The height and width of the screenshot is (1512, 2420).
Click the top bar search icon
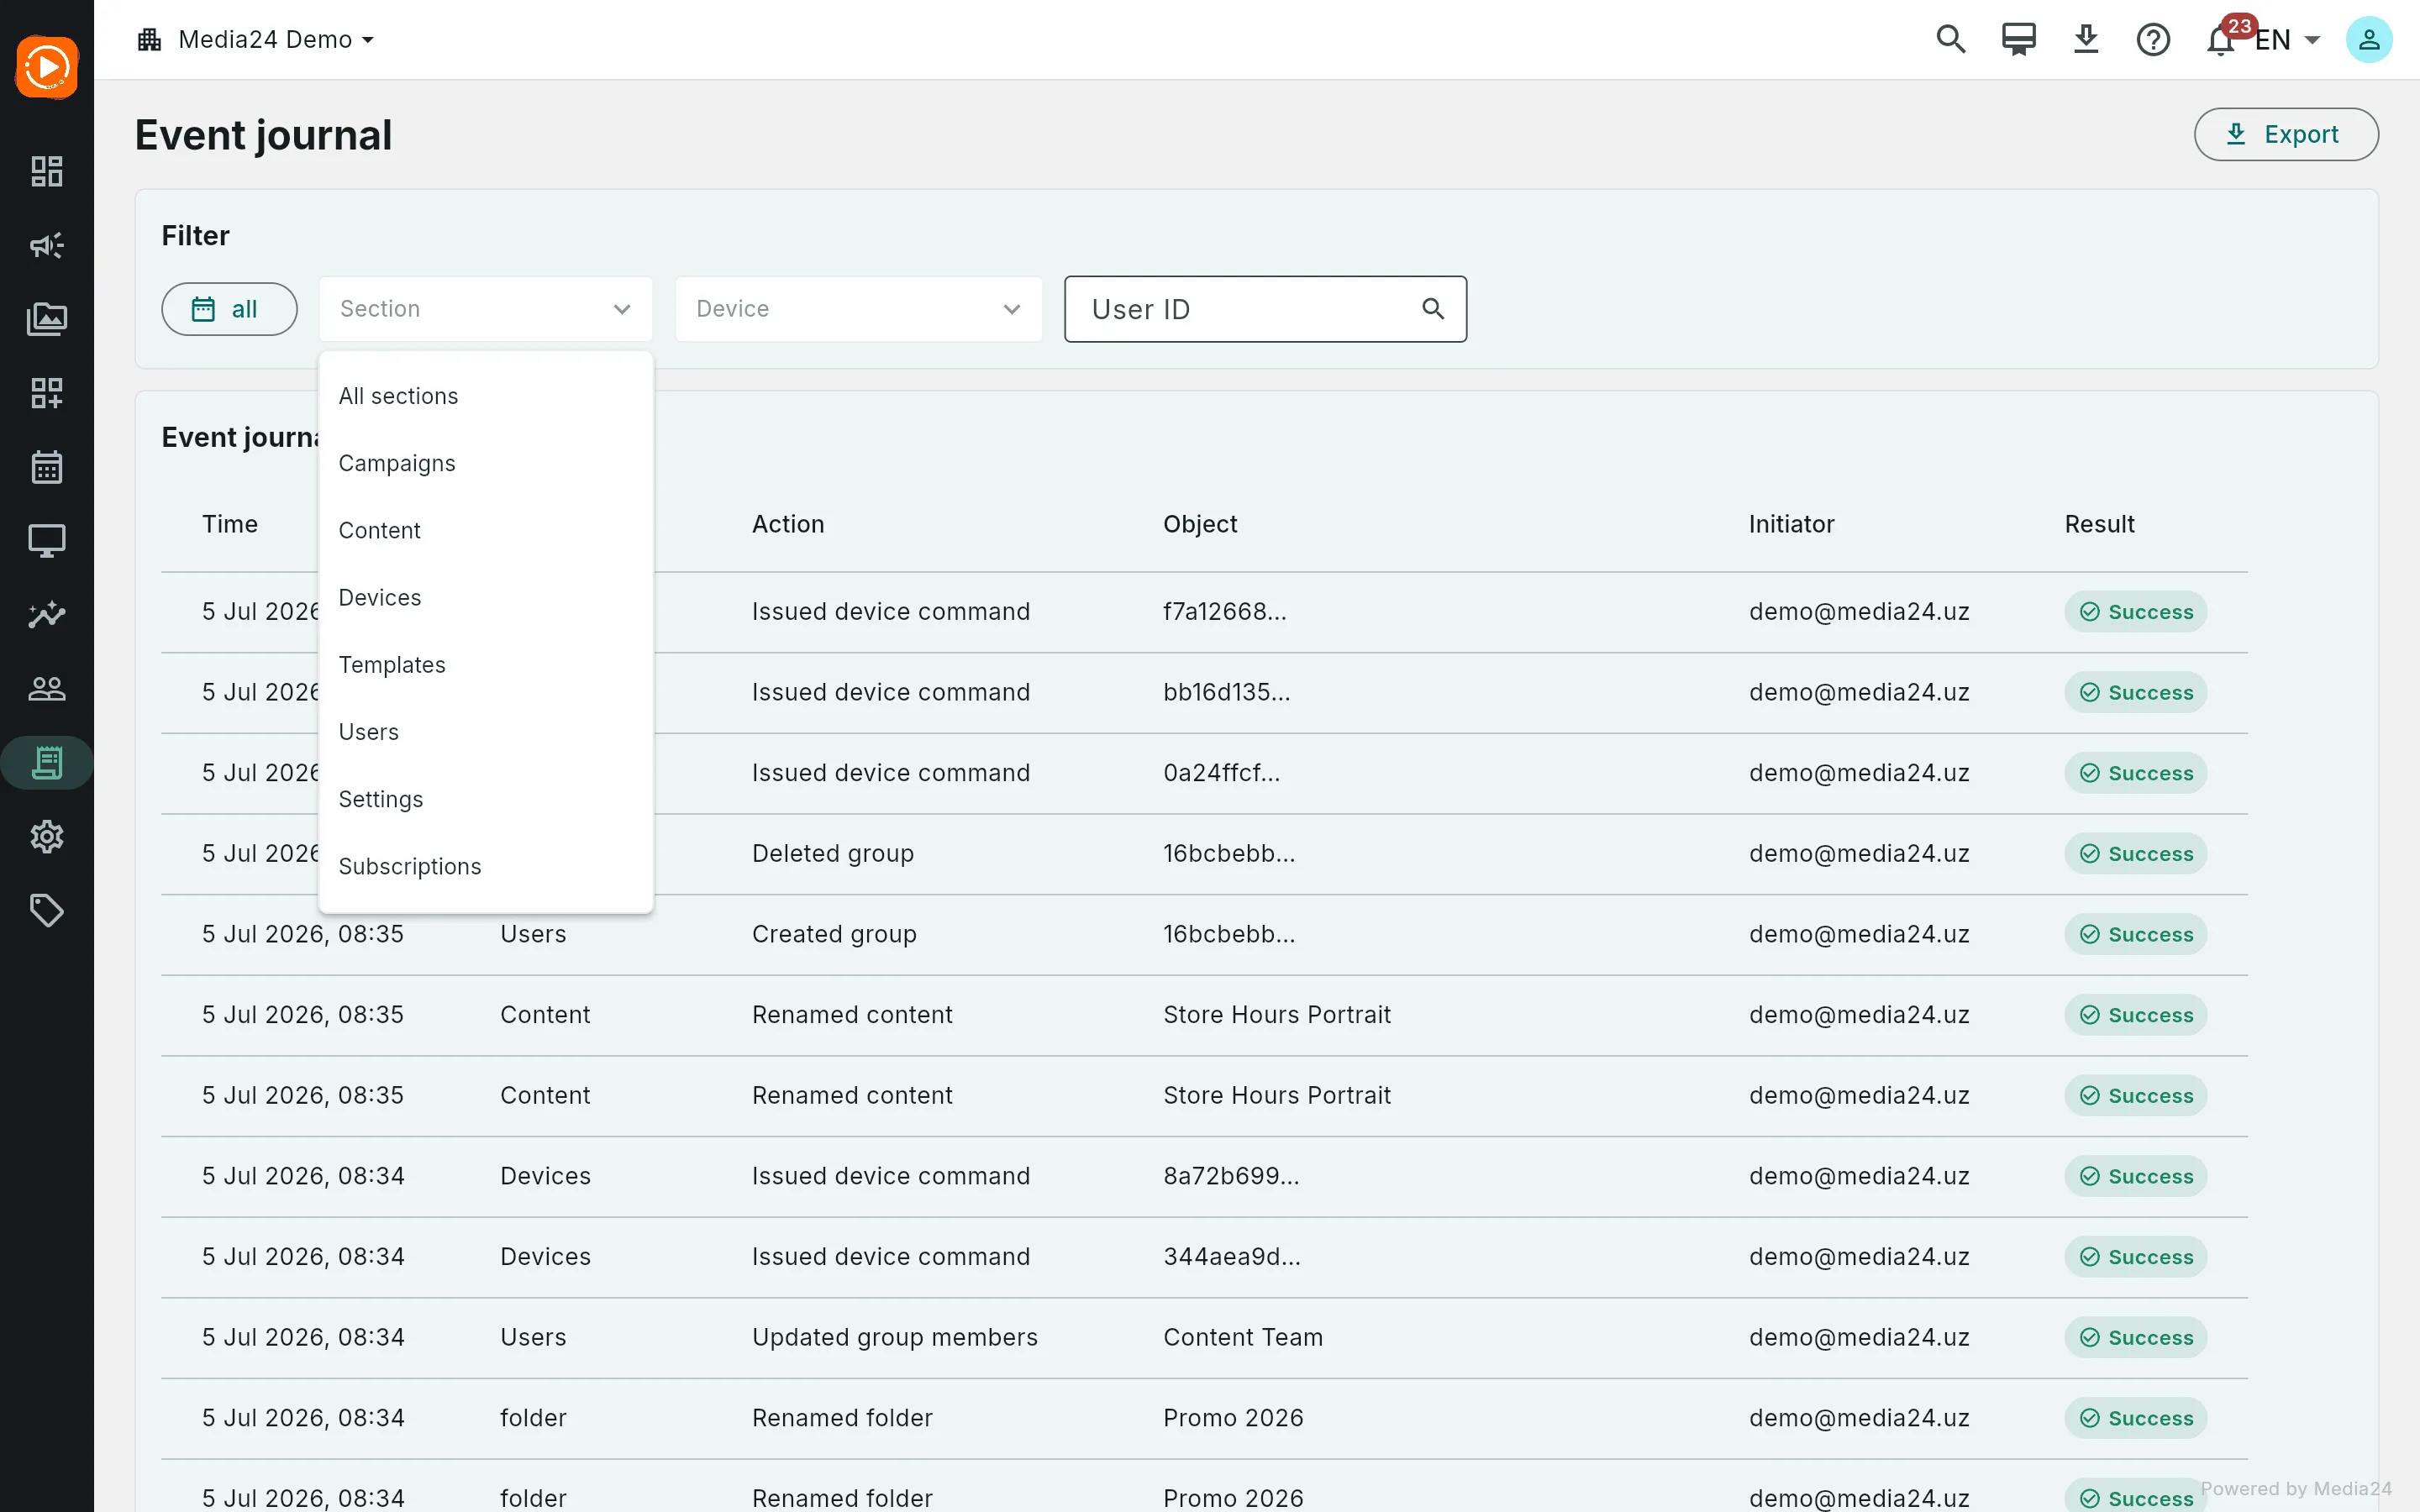pyautogui.click(x=1951, y=39)
